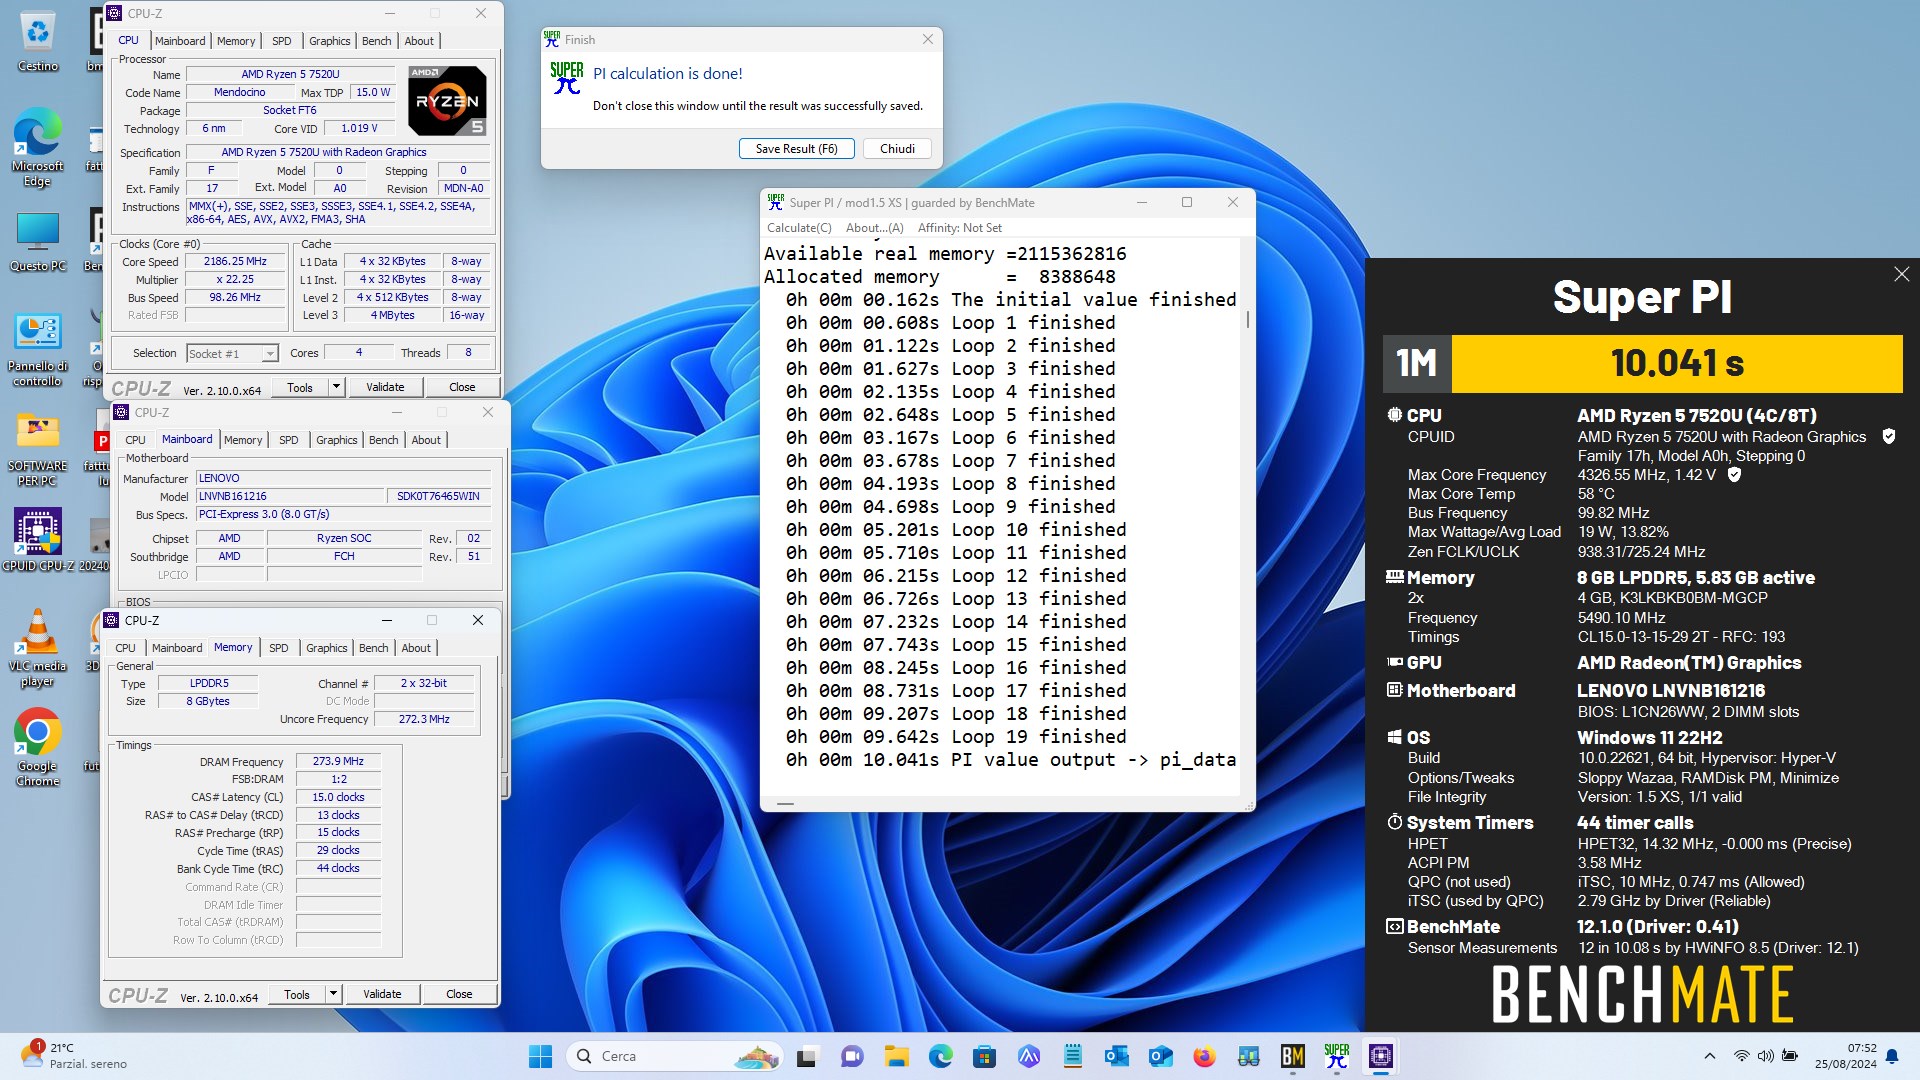Switch to Bench tab in top CPU-Z window

pos(376,41)
